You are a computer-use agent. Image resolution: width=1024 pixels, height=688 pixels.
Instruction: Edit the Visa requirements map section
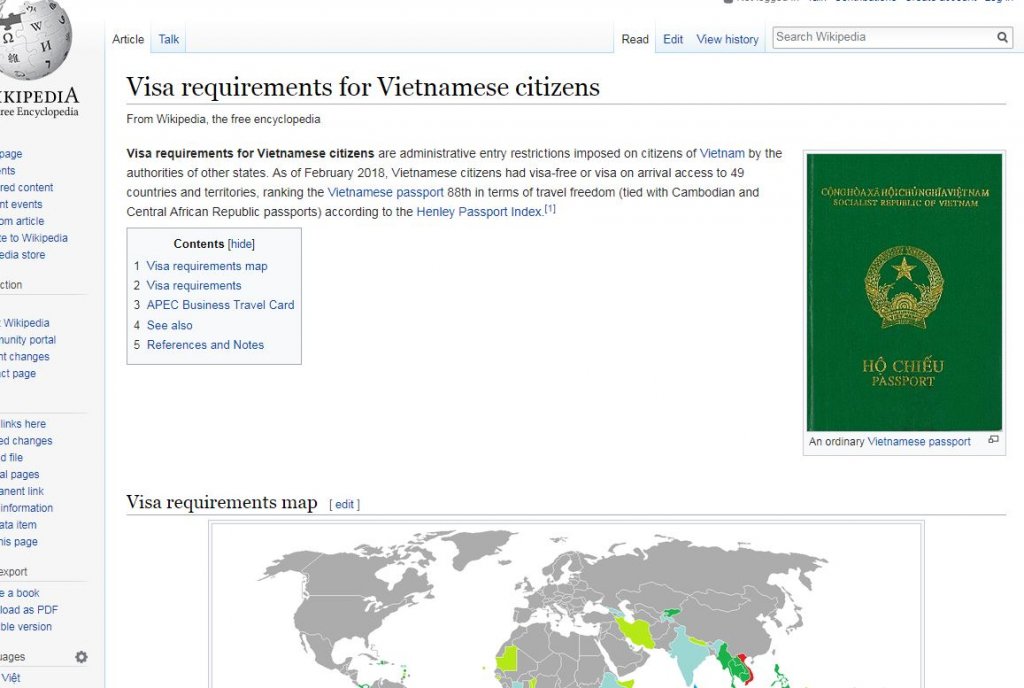[344, 505]
